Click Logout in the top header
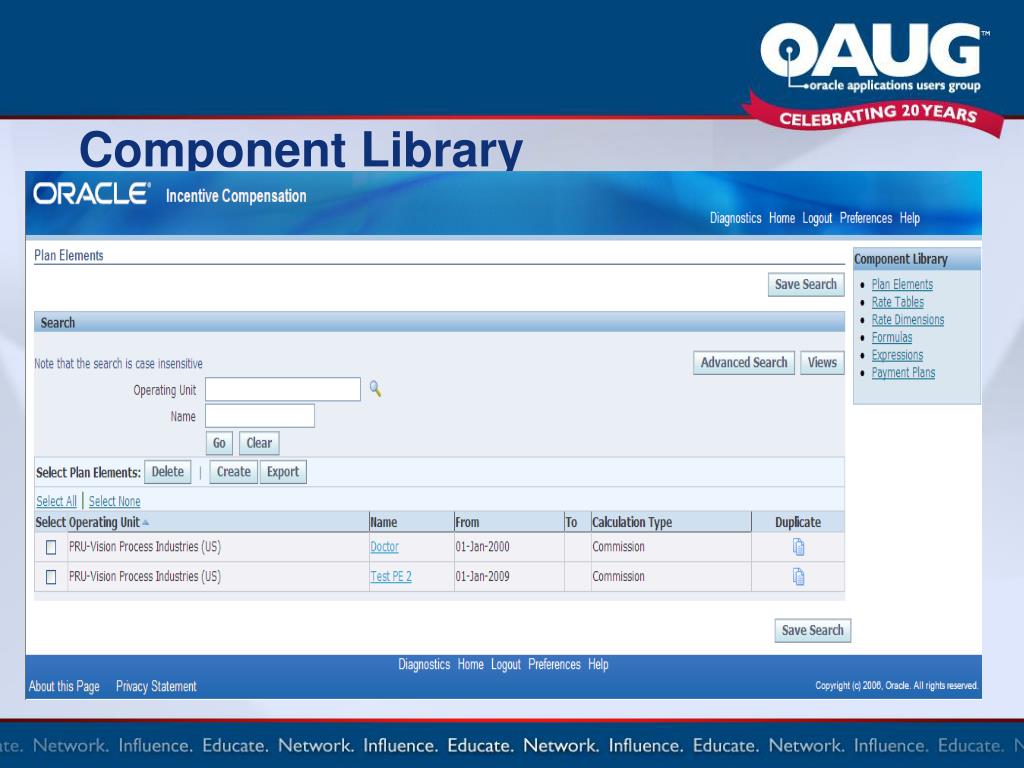The width and height of the screenshot is (1024, 768). click(817, 218)
